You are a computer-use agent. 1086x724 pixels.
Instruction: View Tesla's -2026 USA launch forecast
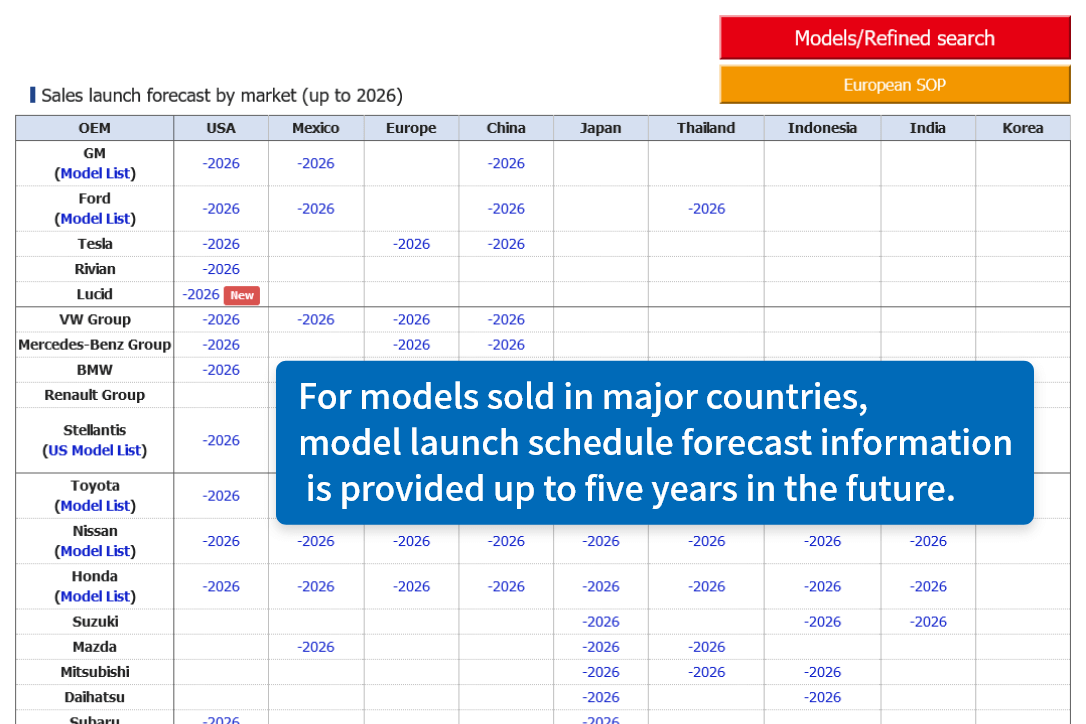(x=221, y=244)
